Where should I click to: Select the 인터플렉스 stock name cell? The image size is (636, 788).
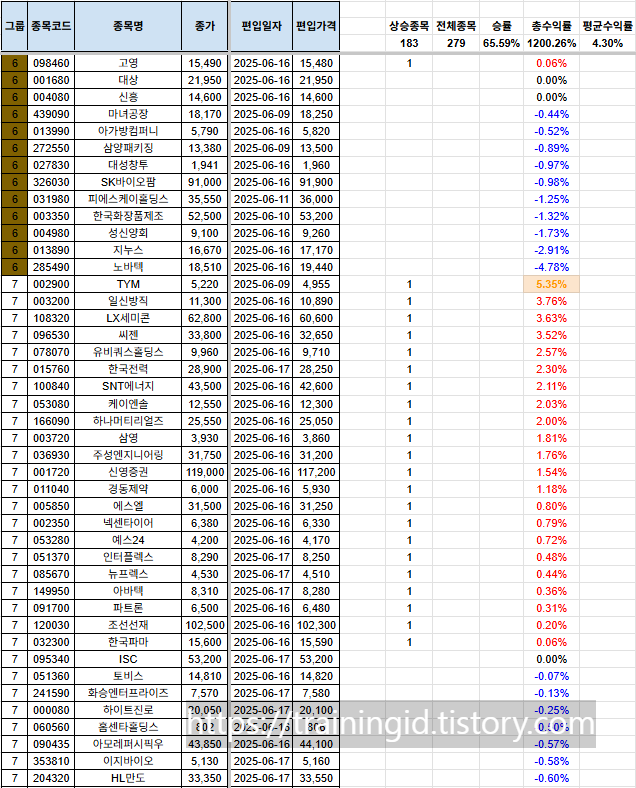(x=128, y=557)
